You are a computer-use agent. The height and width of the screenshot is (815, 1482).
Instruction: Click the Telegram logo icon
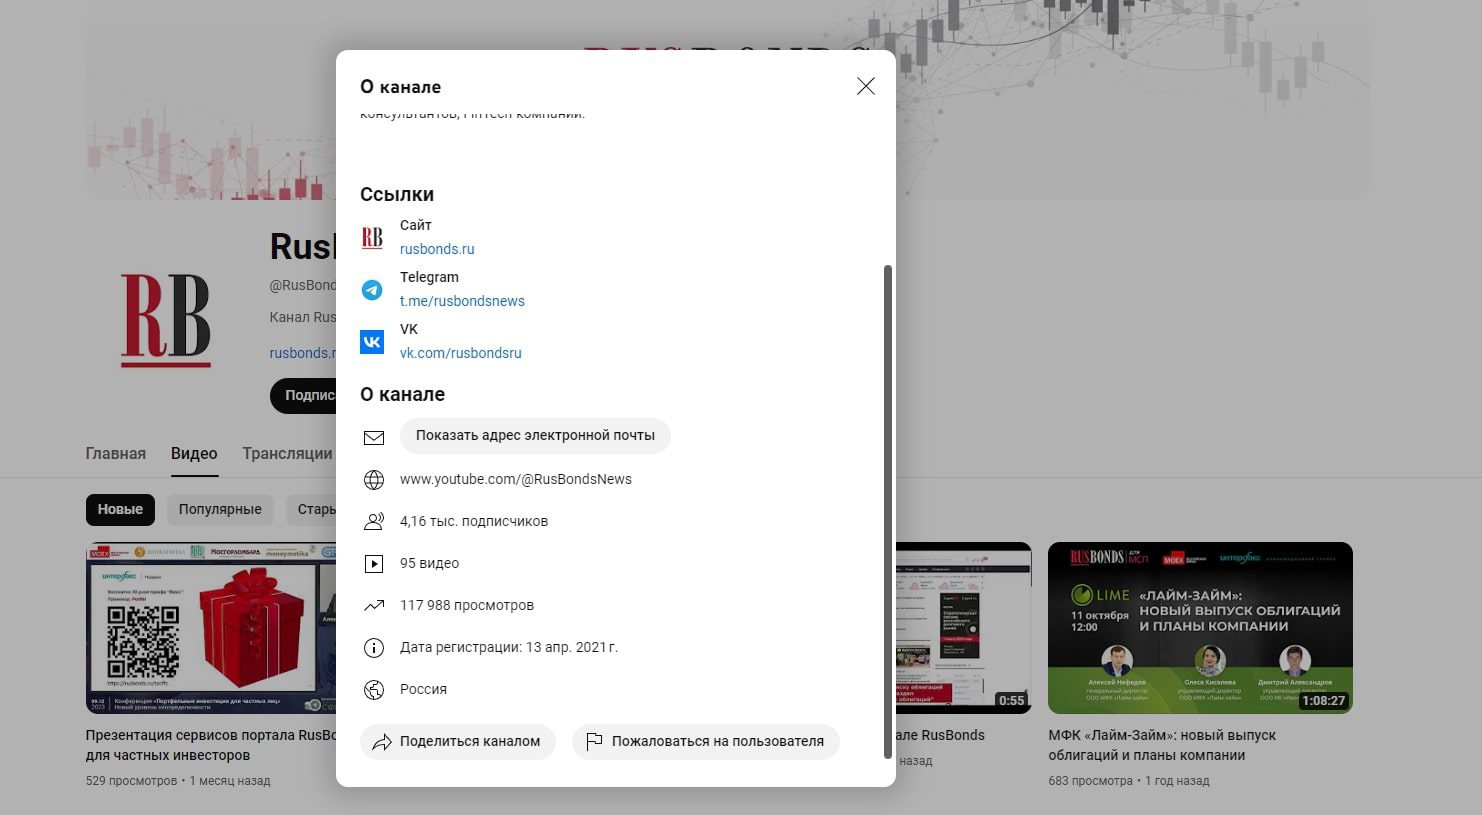372,290
